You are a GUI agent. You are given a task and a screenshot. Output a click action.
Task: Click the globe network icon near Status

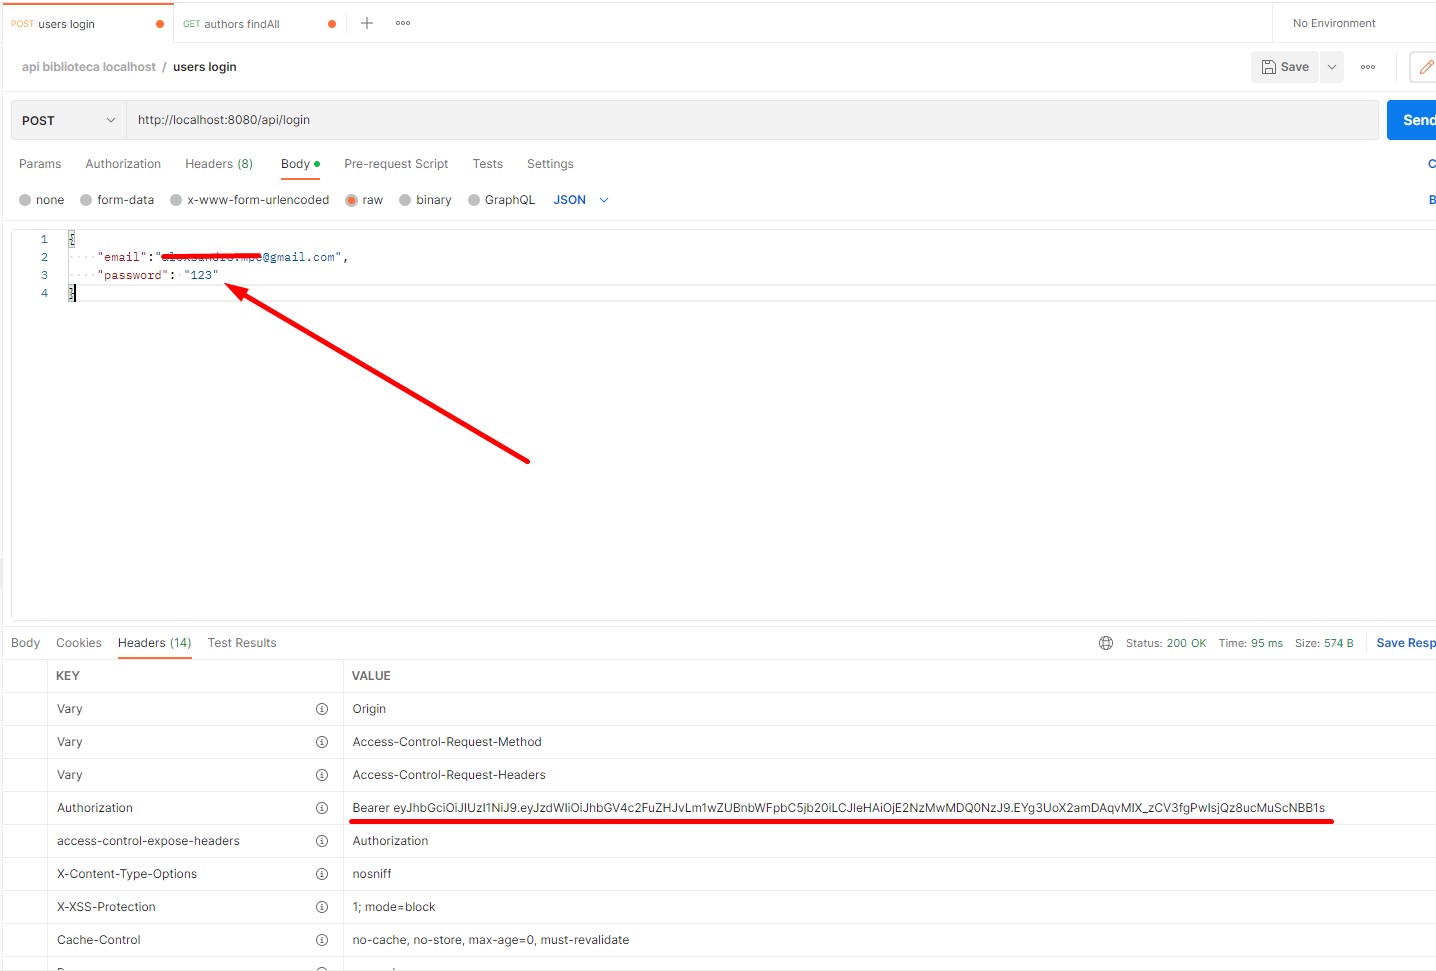pyautogui.click(x=1106, y=643)
